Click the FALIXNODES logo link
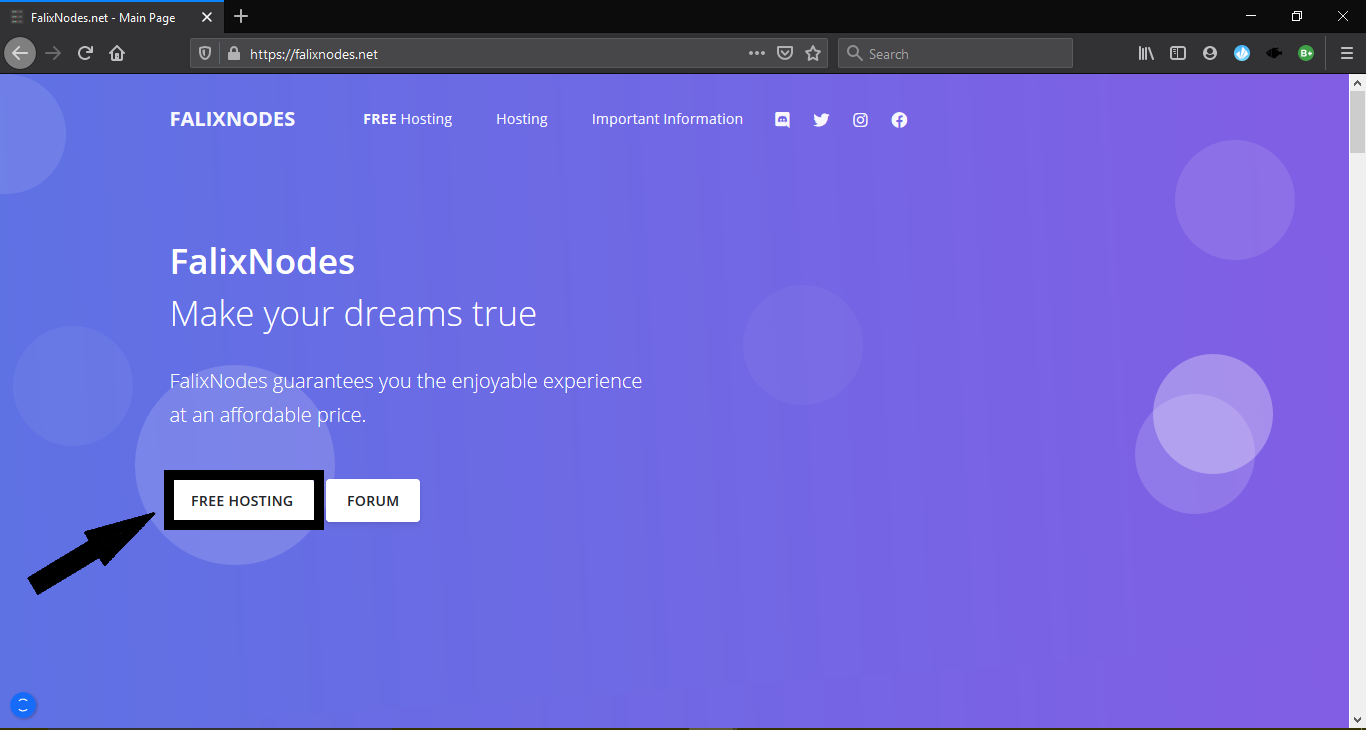 point(232,119)
